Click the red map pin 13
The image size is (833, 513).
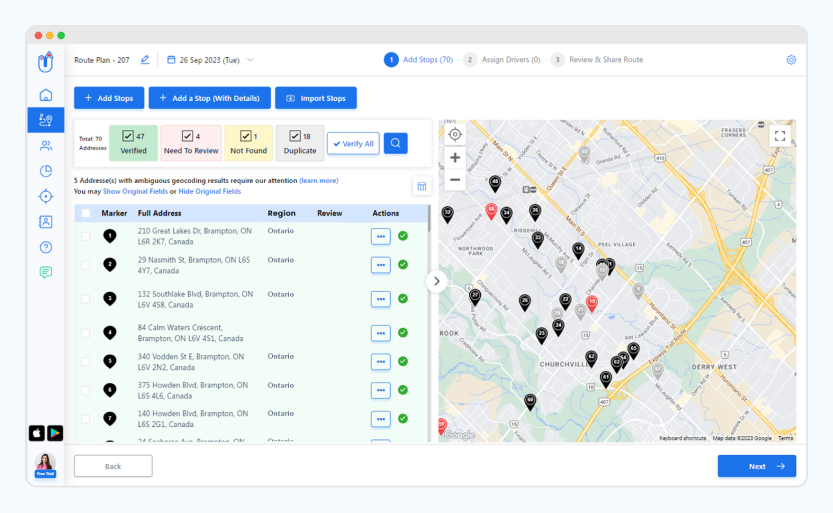point(591,303)
